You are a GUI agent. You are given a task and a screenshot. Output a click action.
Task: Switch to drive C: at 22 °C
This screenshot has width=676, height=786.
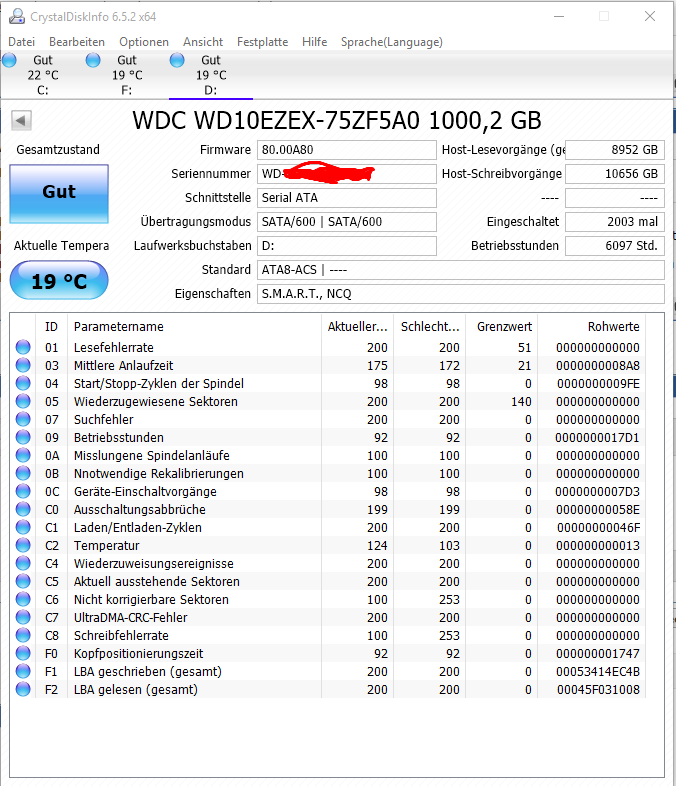tap(43, 75)
